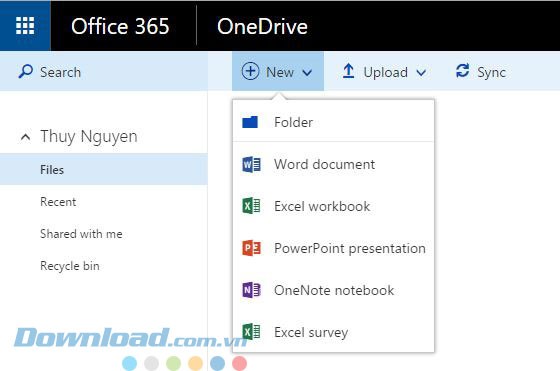
Task: Click the OneNote notebook icon
Action: point(251,290)
